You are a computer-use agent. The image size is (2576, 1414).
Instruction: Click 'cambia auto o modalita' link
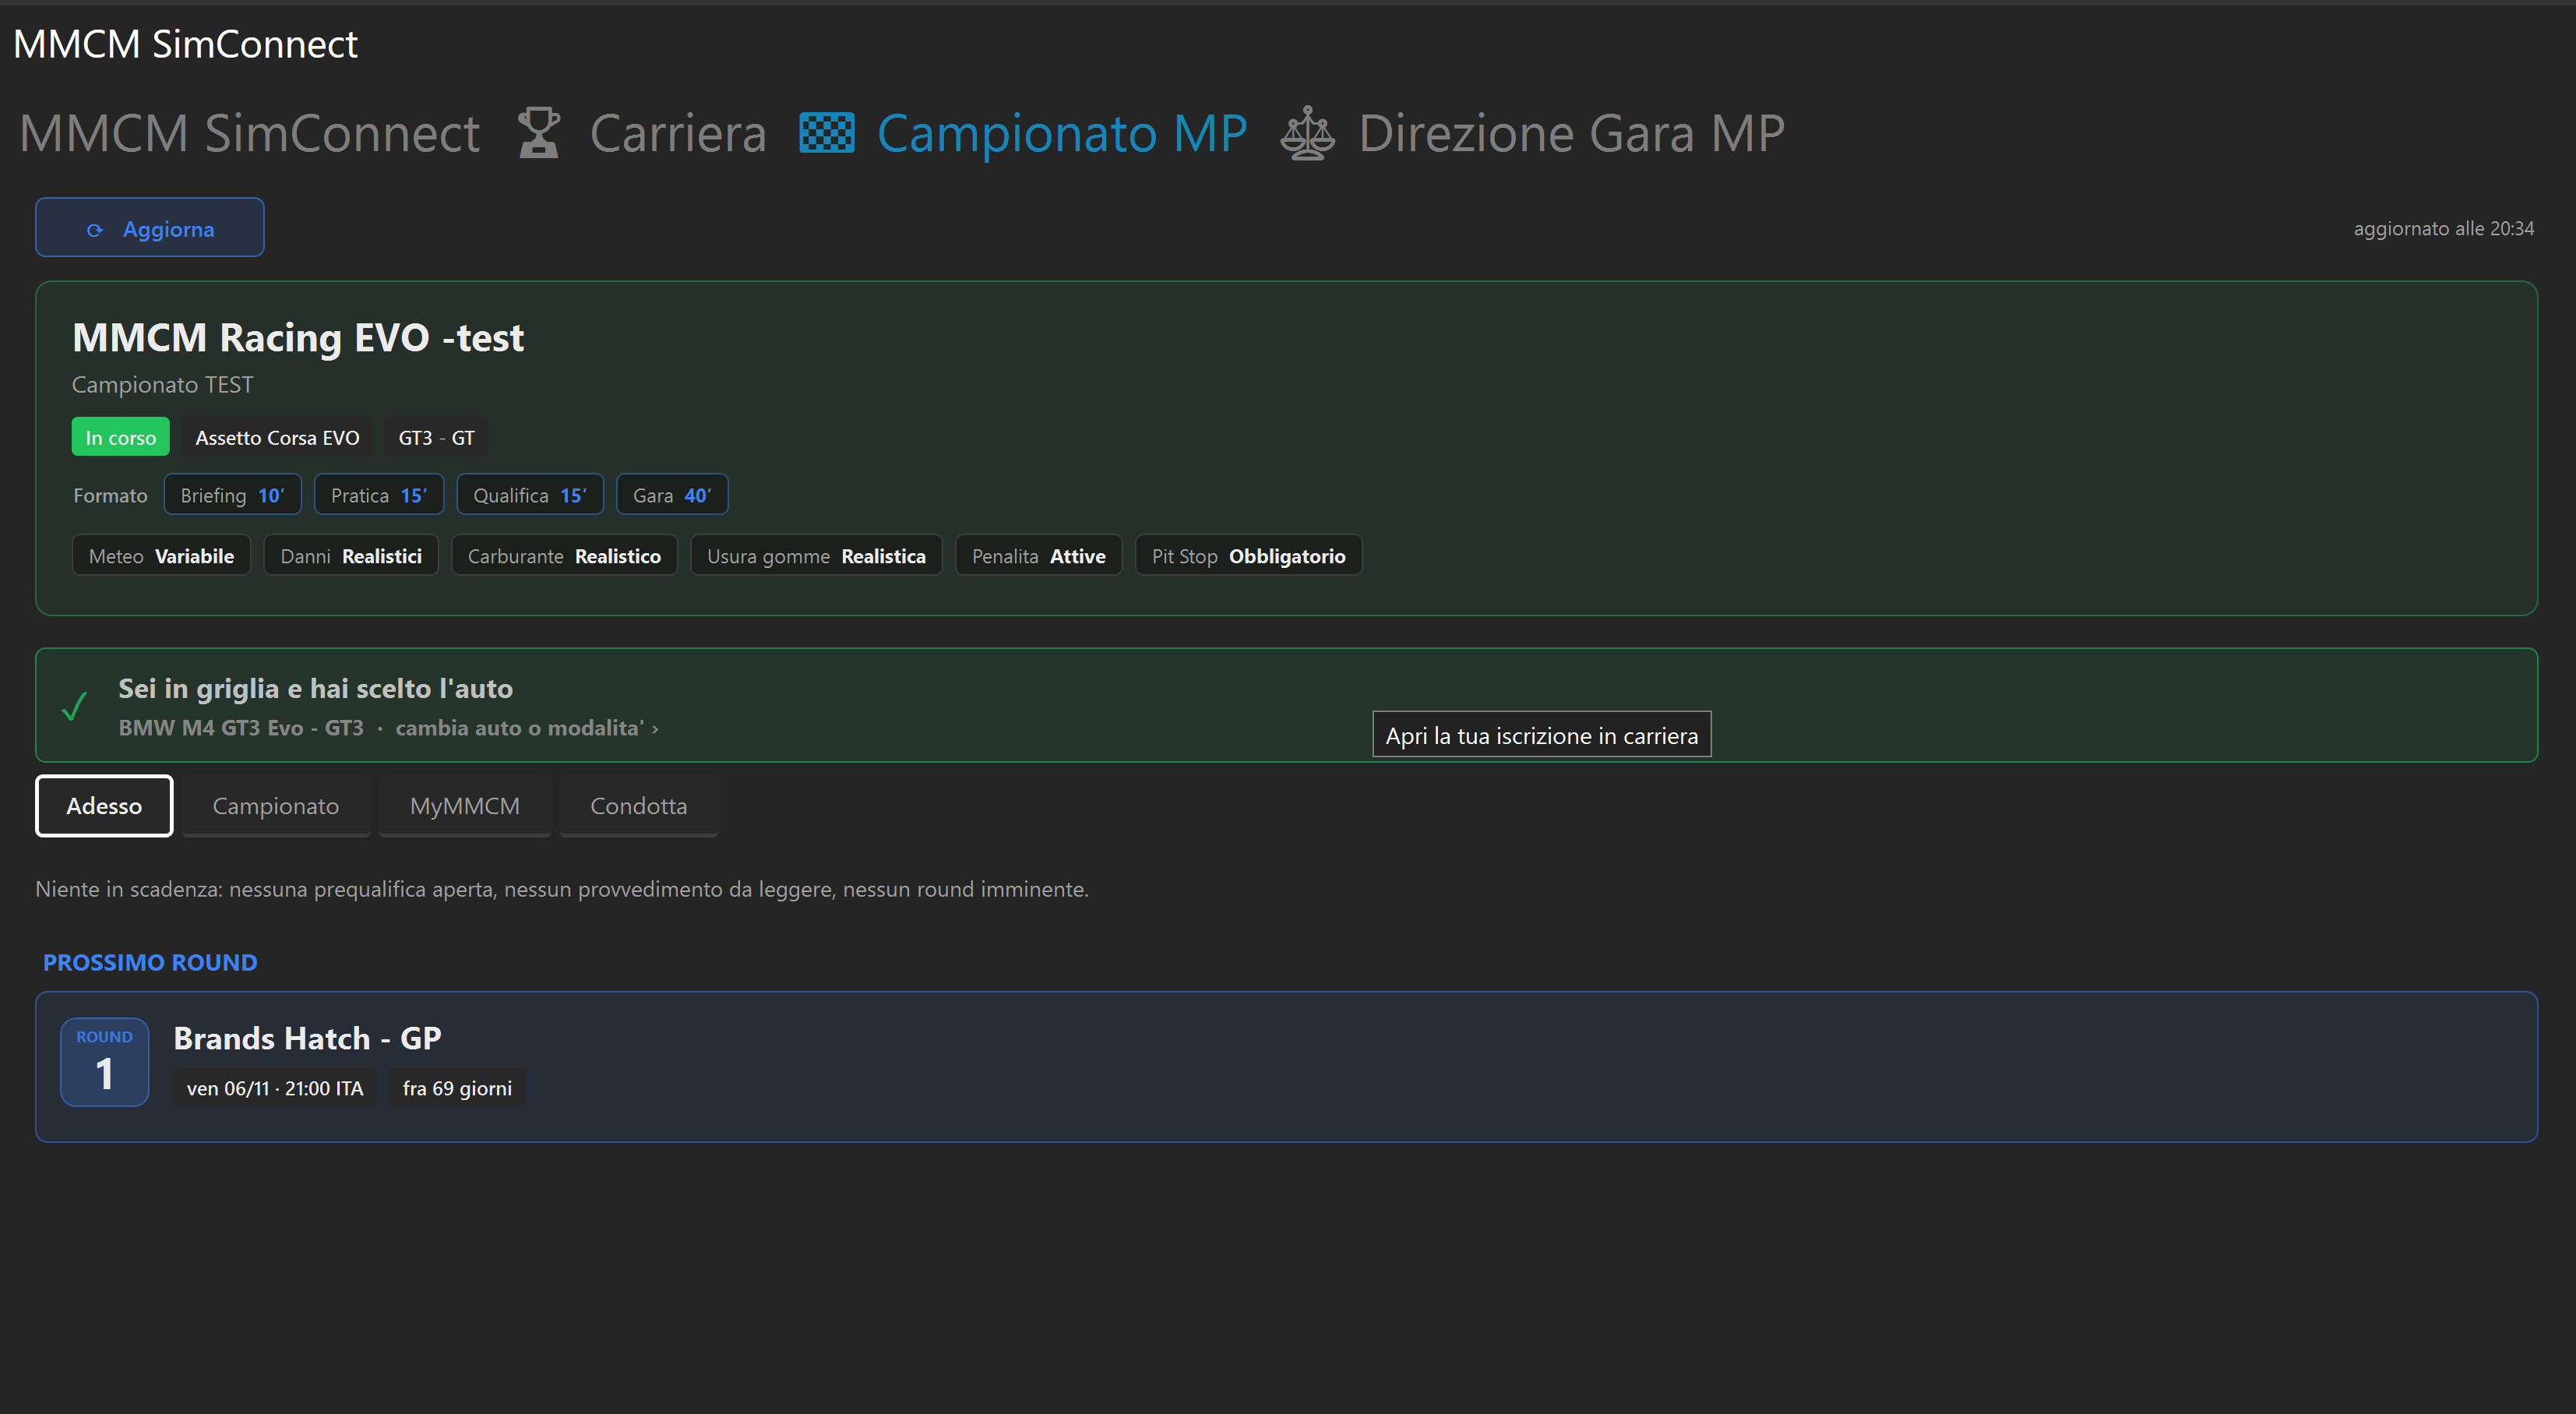520,728
